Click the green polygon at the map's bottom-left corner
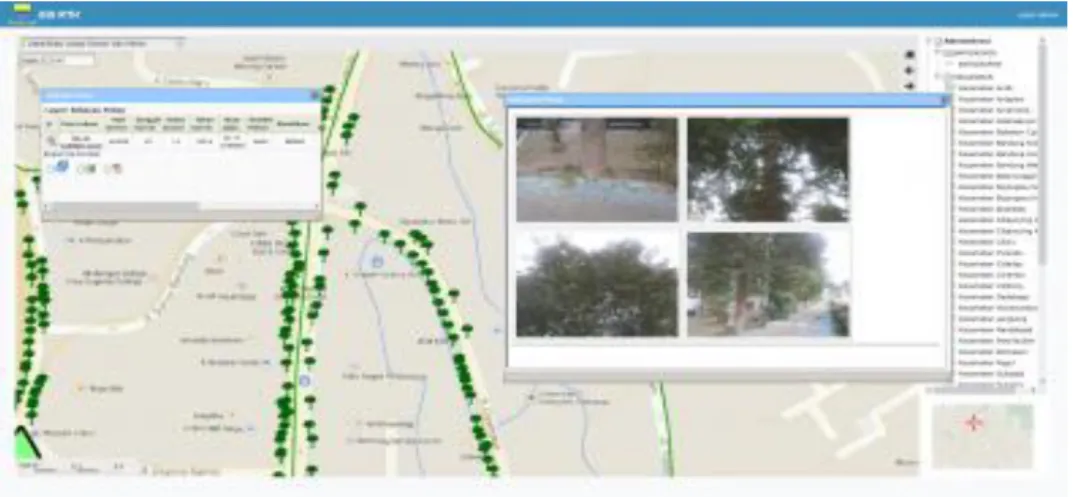 coord(26,444)
